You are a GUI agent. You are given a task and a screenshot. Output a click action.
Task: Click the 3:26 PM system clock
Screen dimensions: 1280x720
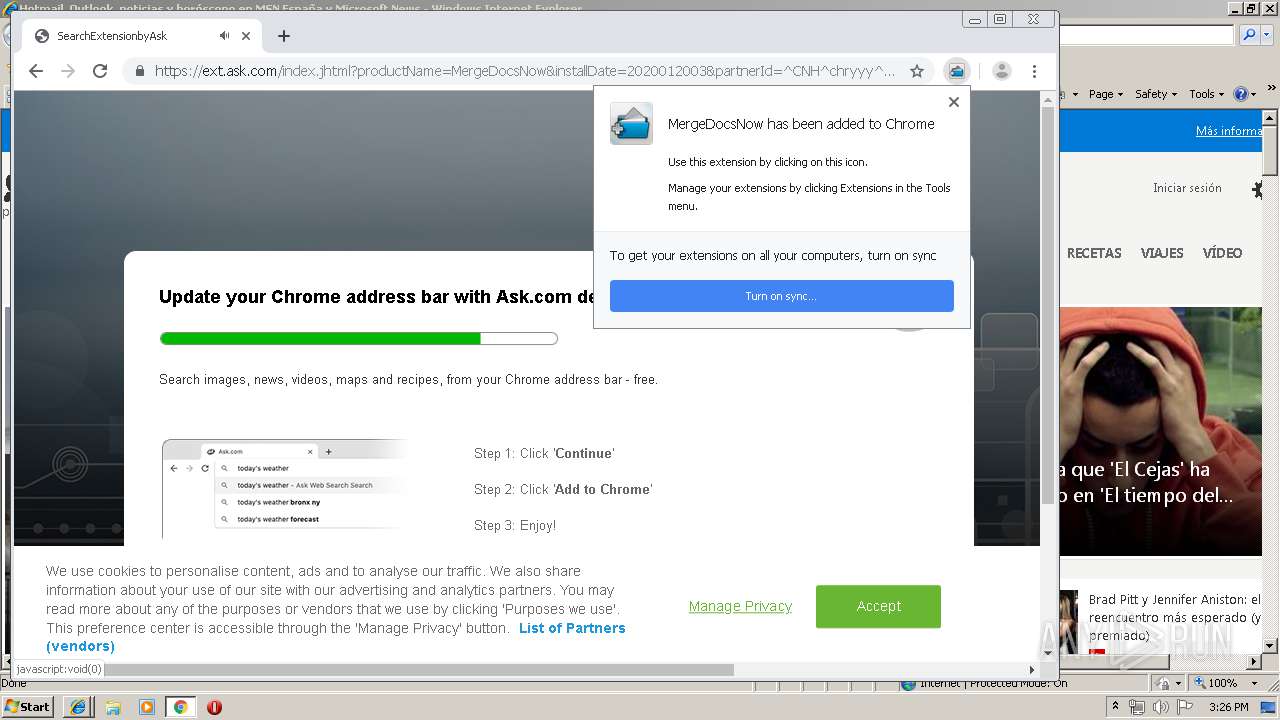(x=1228, y=707)
